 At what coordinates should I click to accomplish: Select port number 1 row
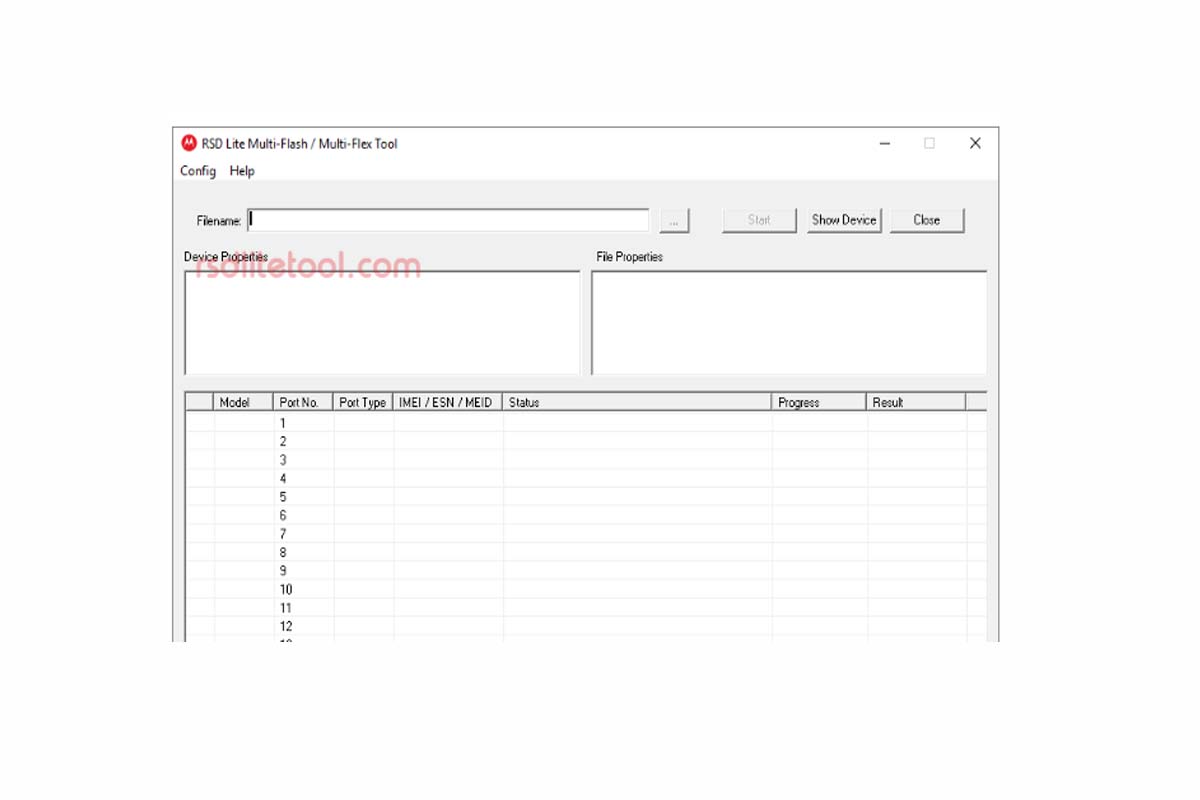point(586,423)
